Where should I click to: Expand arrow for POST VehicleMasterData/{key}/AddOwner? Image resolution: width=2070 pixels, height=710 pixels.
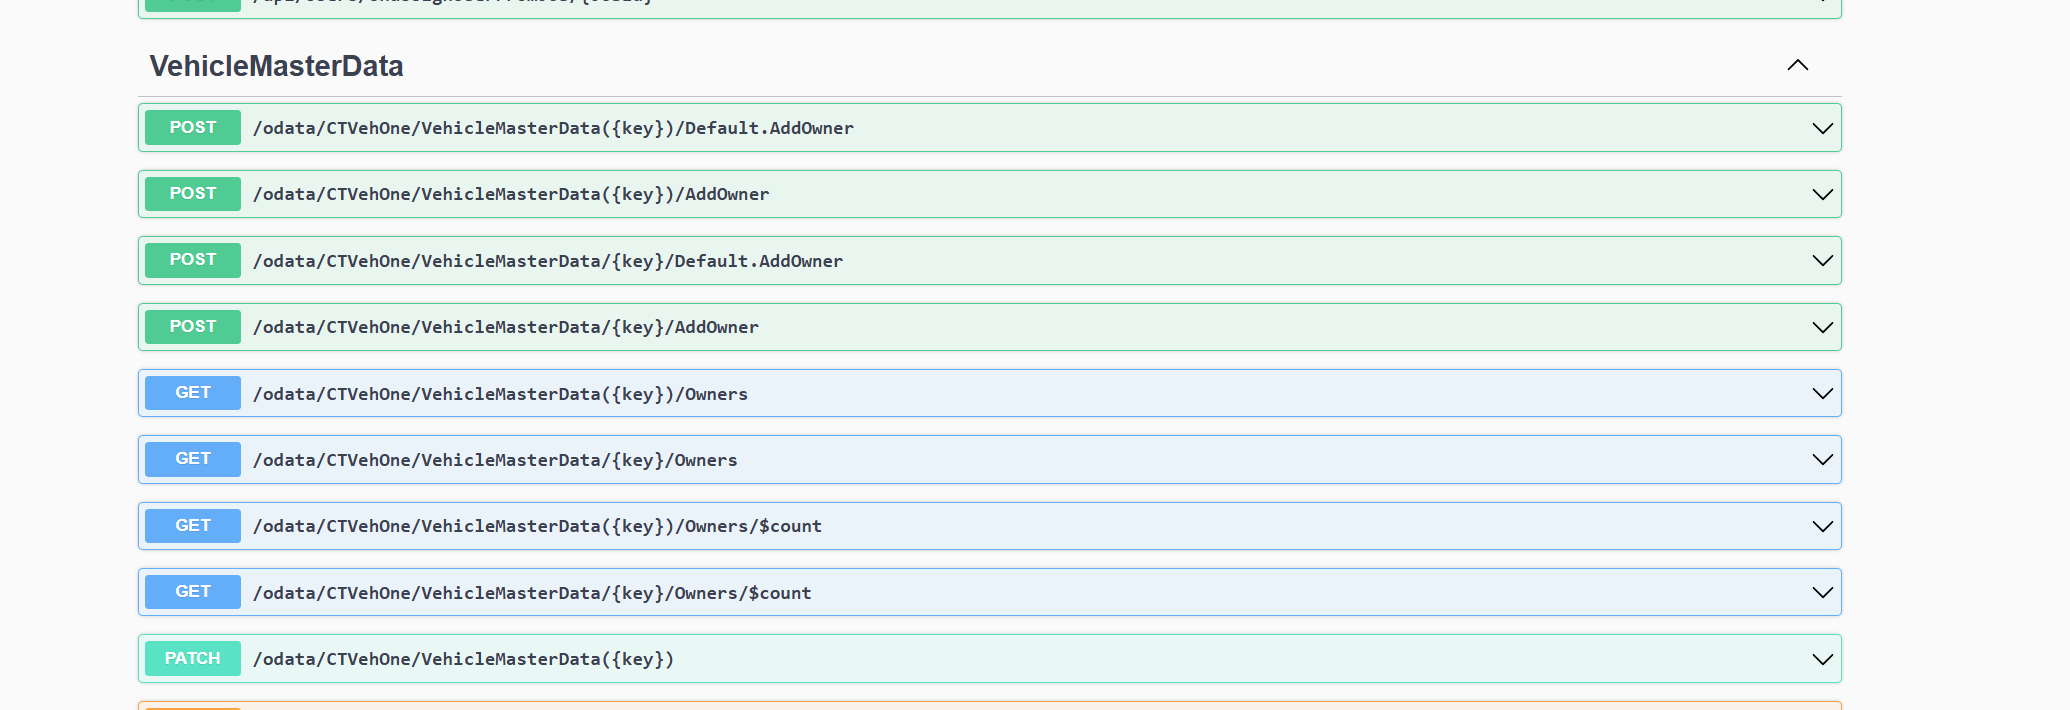(x=1822, y=327)
